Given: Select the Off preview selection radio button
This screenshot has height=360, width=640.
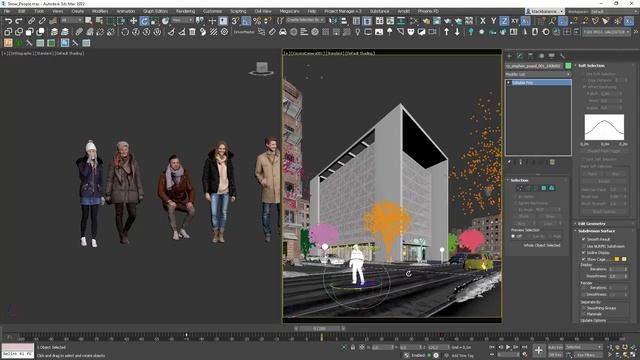Looking at the screenshot, I should (x=513, y=236).
